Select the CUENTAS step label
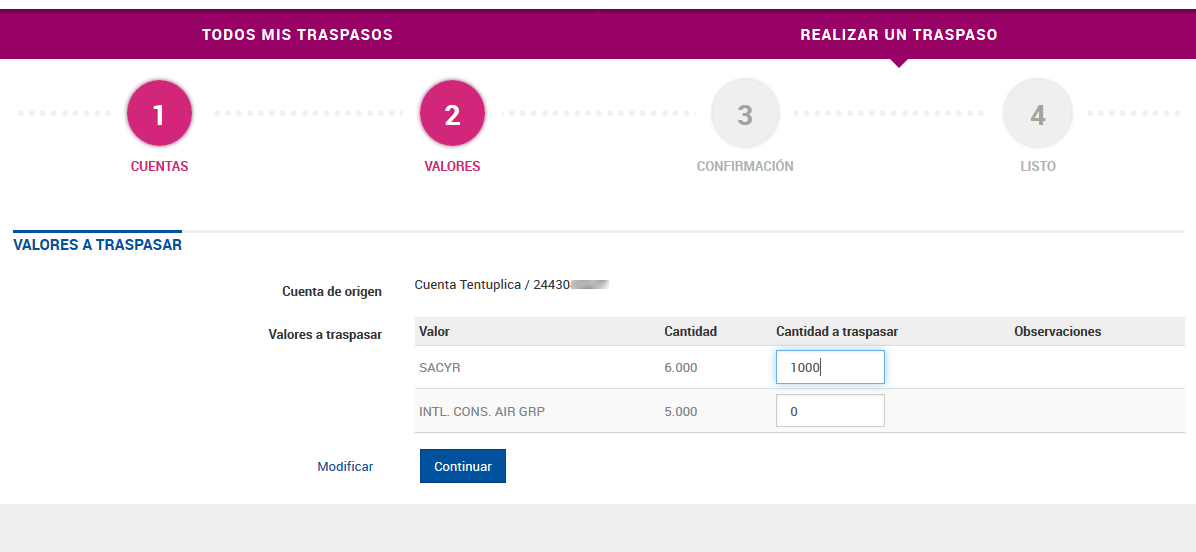Screen dimensions: 1196x552 [x=159, y=167]
